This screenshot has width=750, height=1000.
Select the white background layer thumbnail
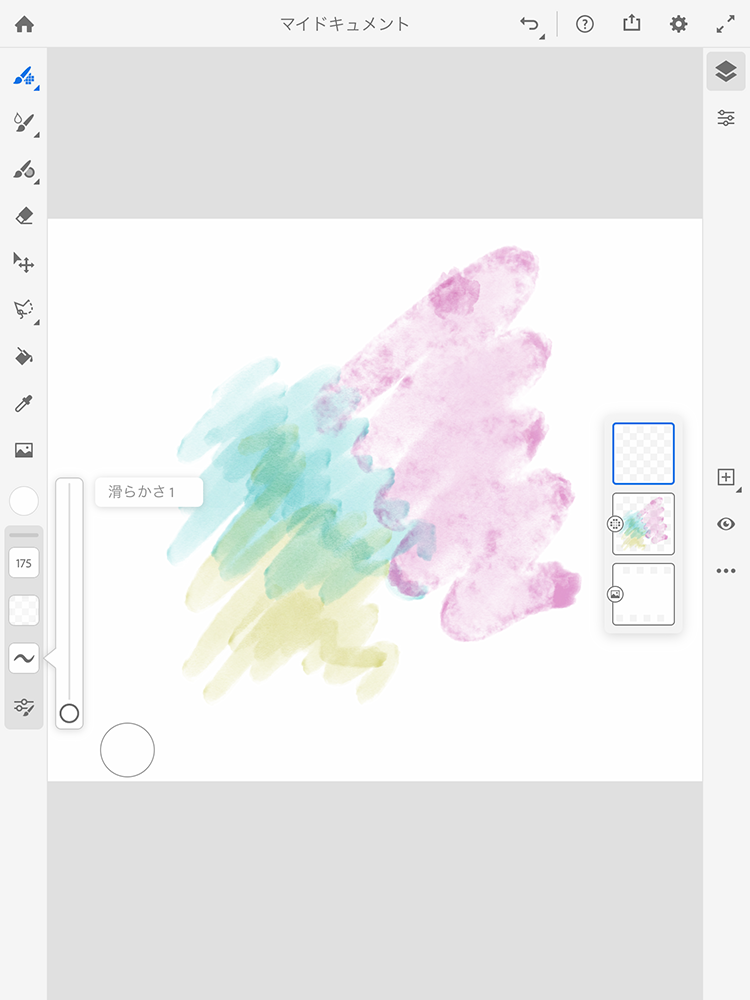coord(643,594)
